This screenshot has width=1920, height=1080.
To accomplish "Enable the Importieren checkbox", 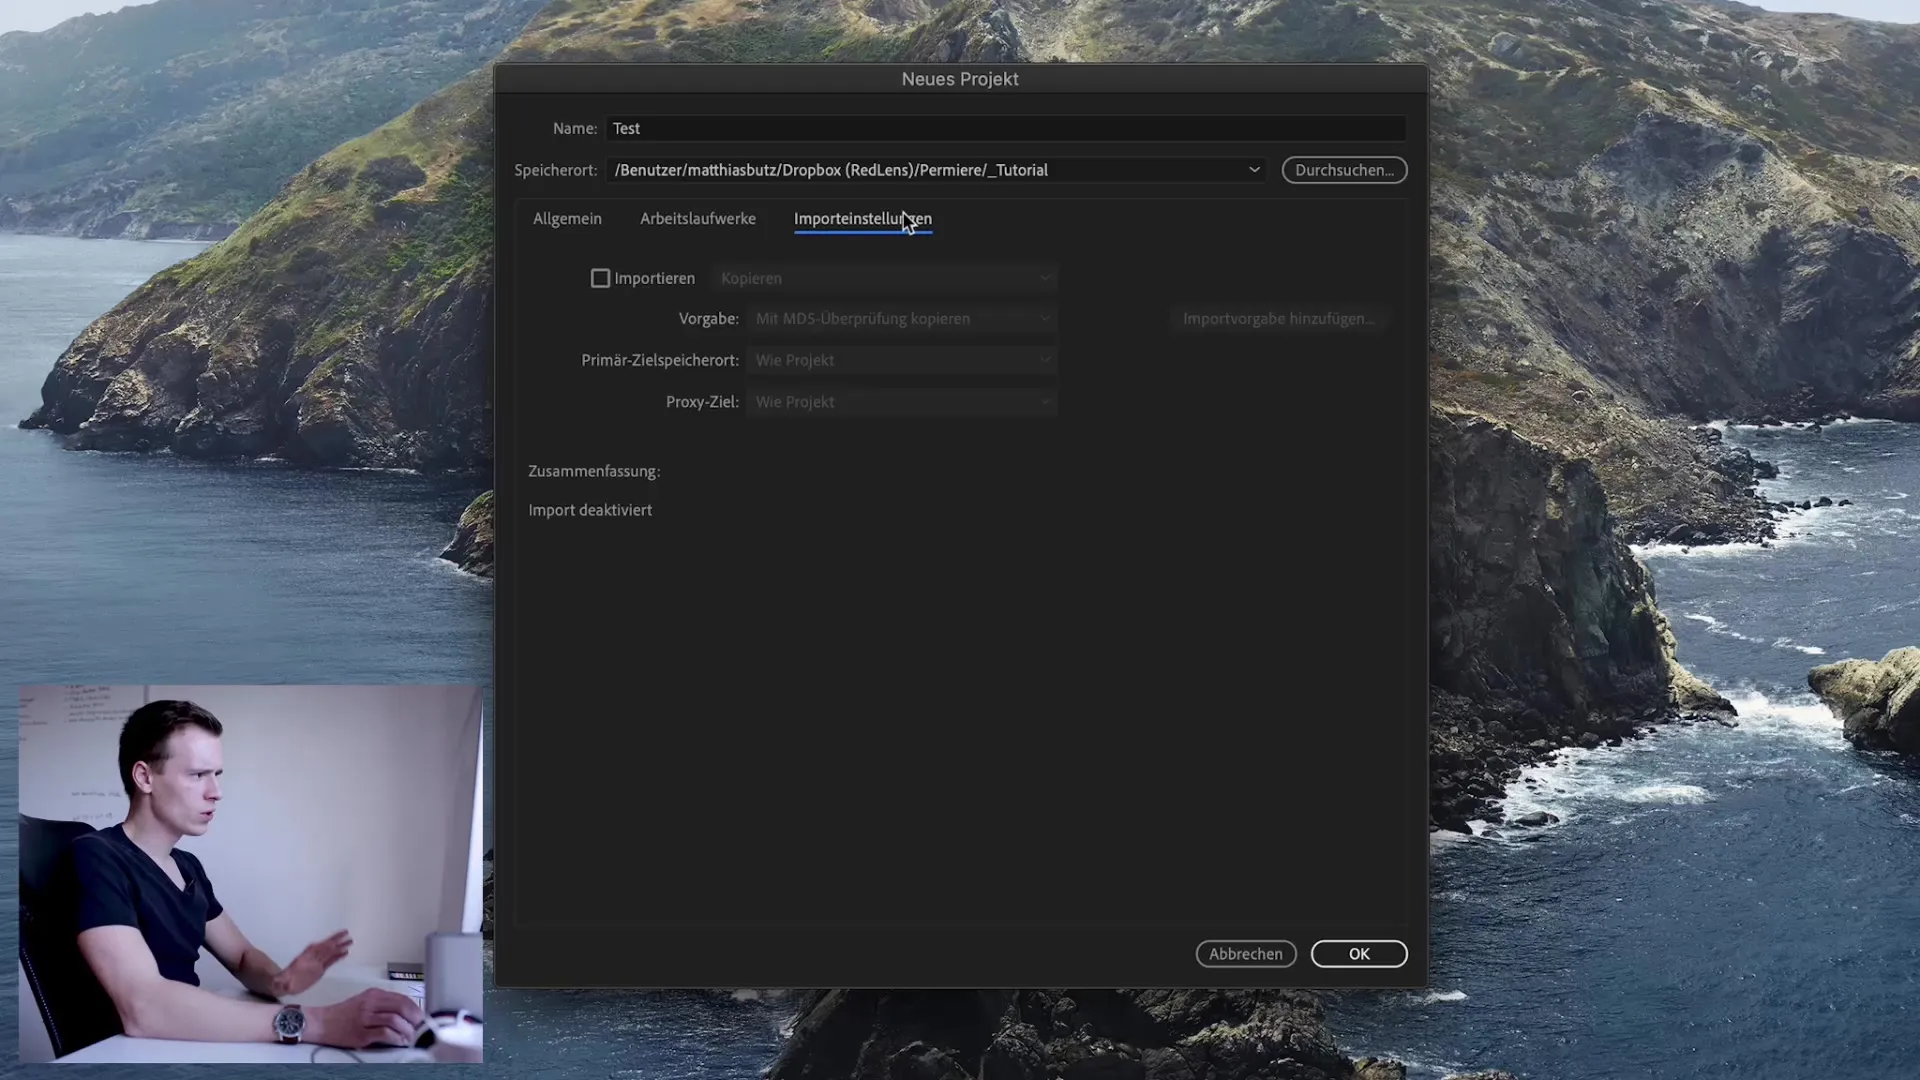I will [x=600, y=278].
